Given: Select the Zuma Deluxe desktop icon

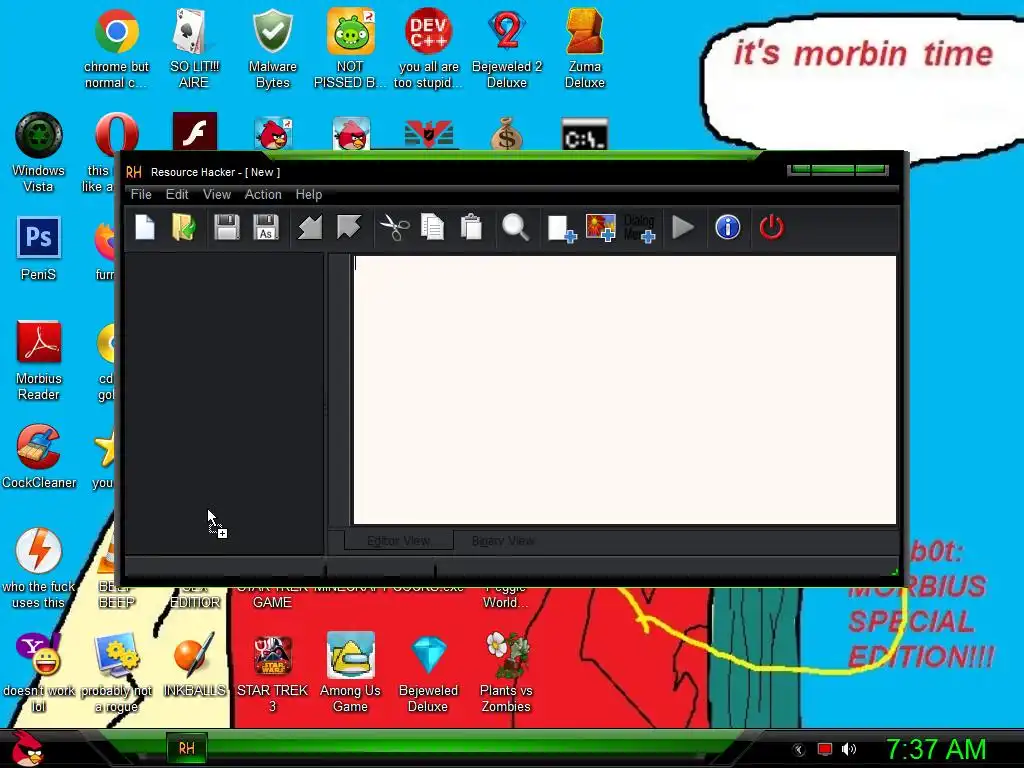Looking at the screenshot, I should pyautogui.click(x=584, y=49).
